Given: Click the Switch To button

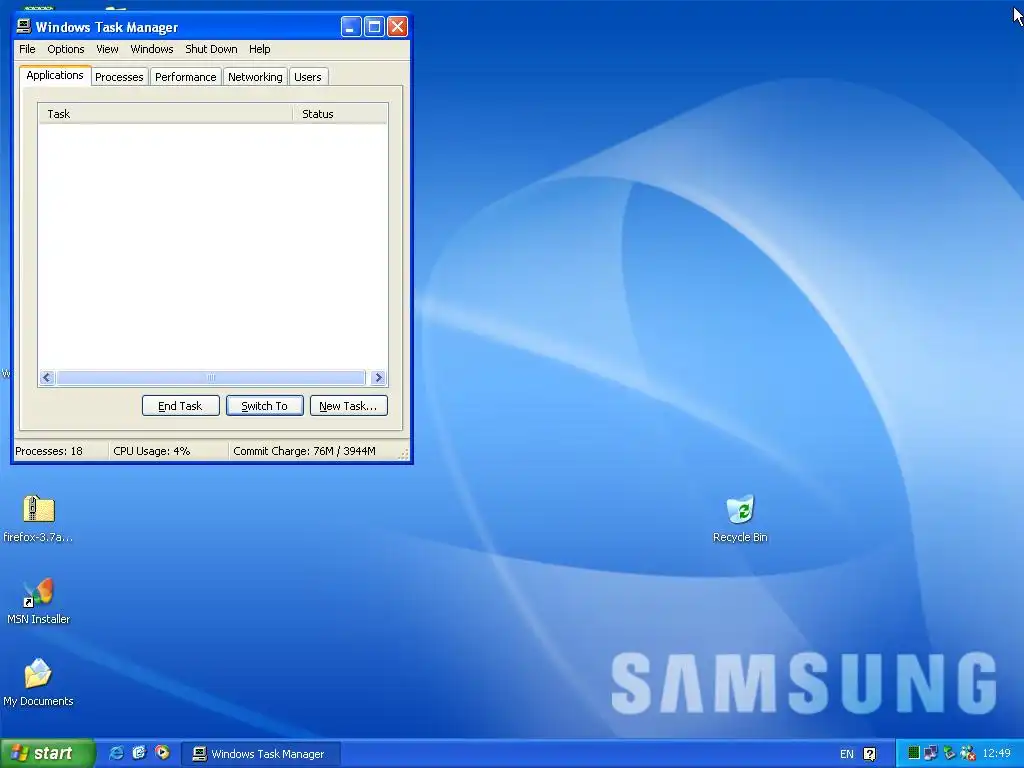Looking at the screenshot, I should pos(264,406).
